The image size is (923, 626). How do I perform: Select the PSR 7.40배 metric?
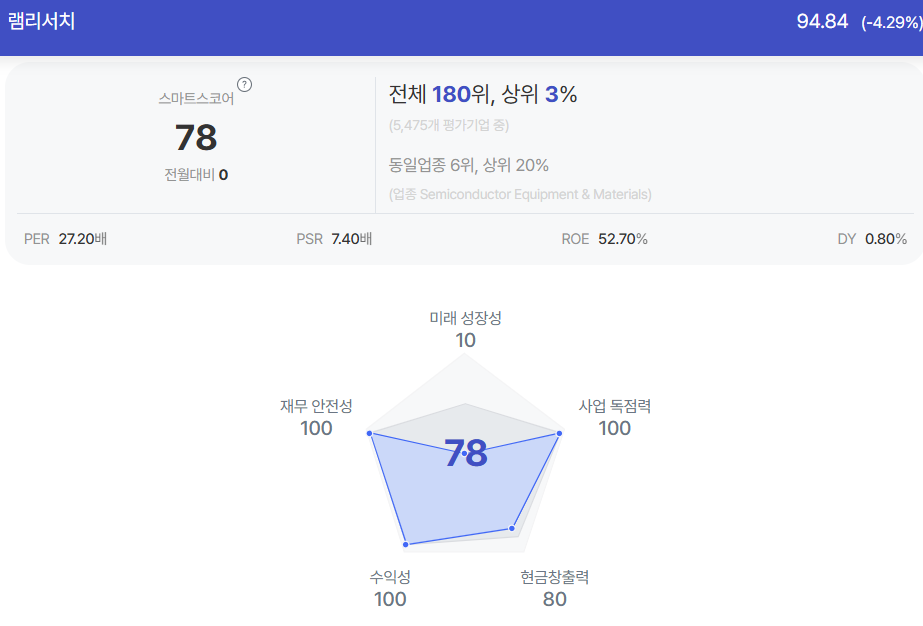point(334,239)
